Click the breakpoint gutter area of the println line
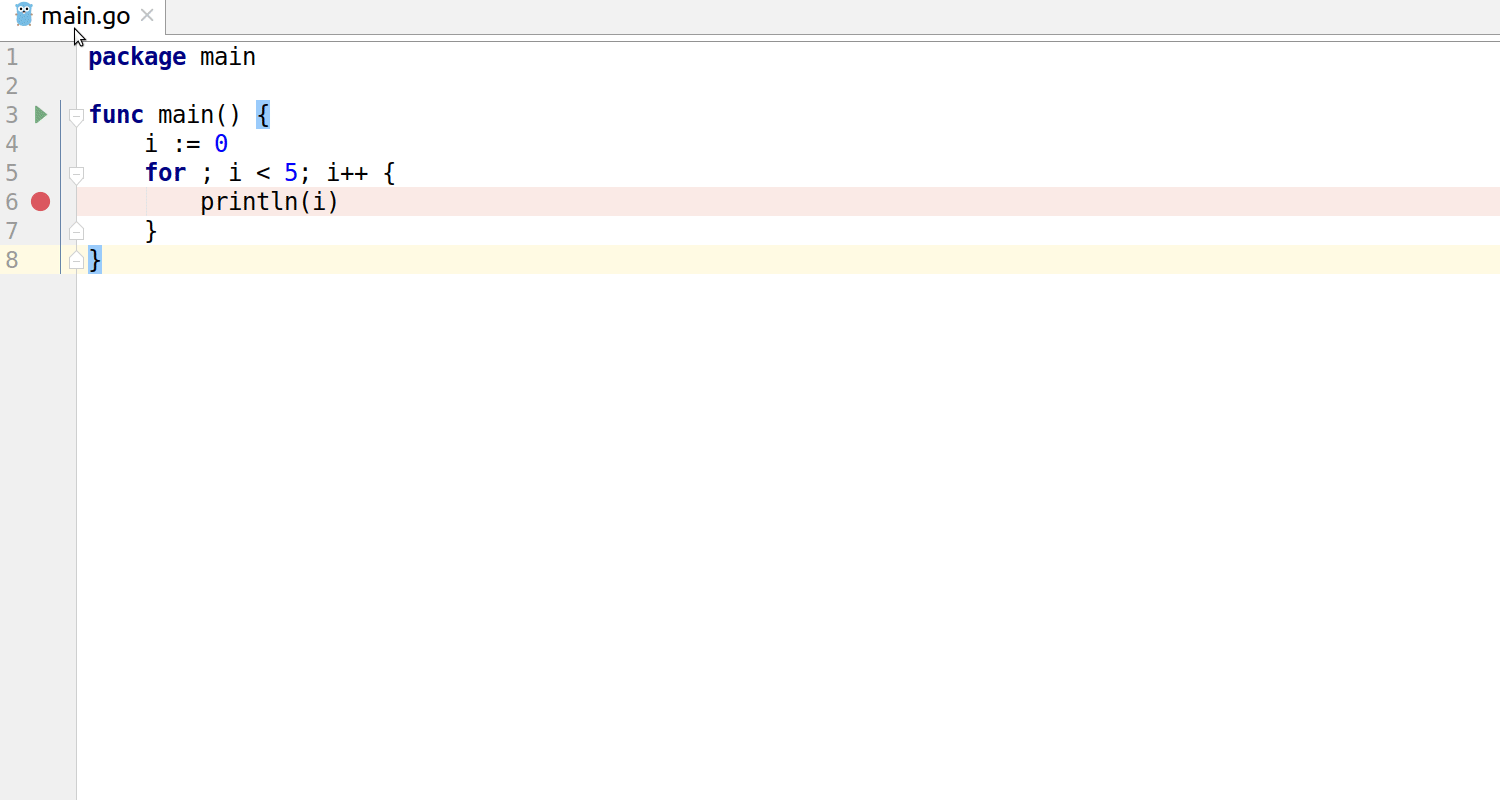This screenshot has height=800, width=1500. (40, 201)
